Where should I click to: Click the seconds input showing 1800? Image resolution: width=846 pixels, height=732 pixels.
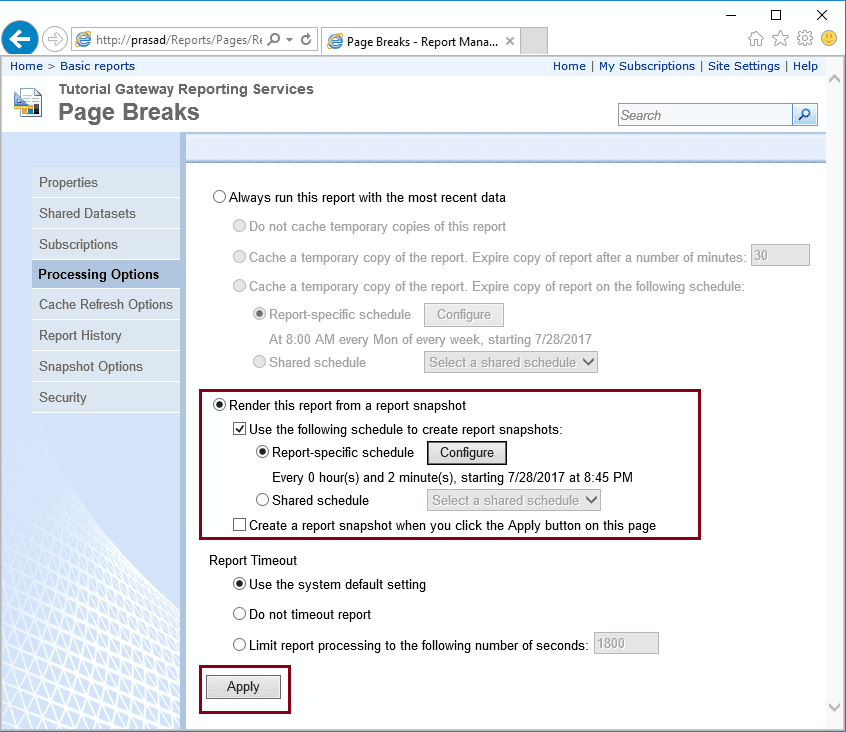click(626, 643)
